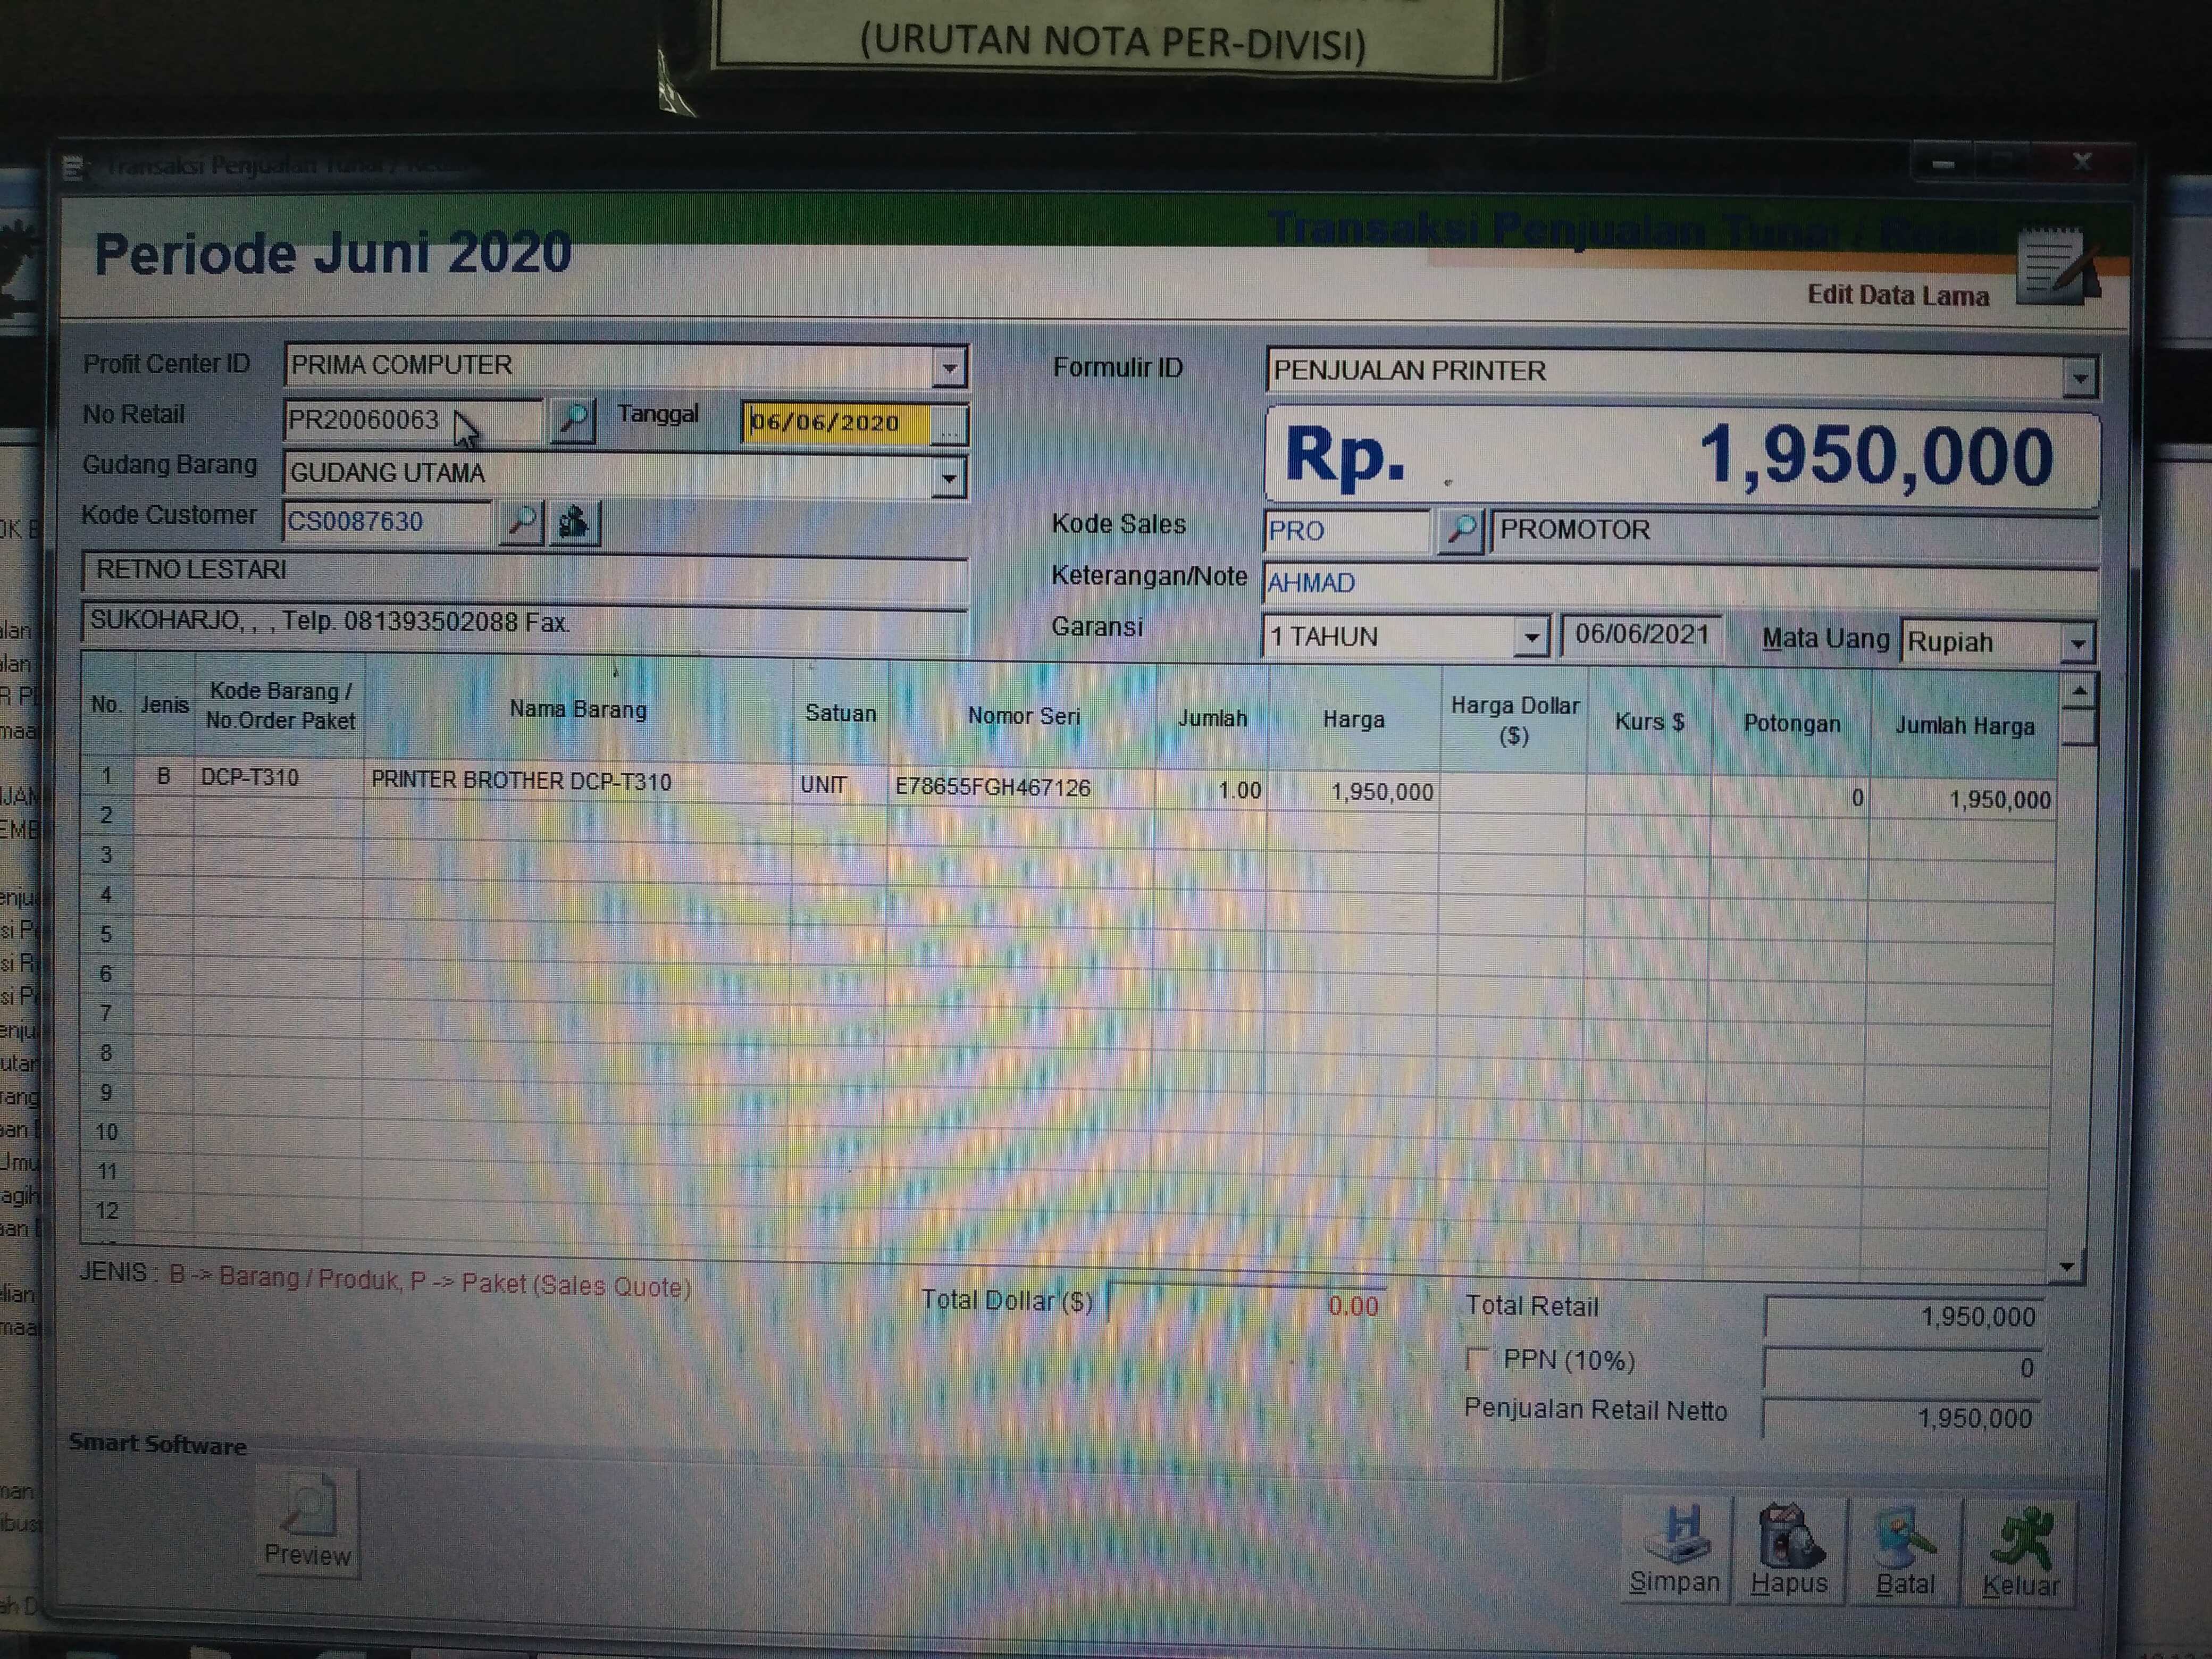The image size is (2212, 1659).
Task: Open the Garansi 1 TAHUN dropdown
Action: 1530,637
